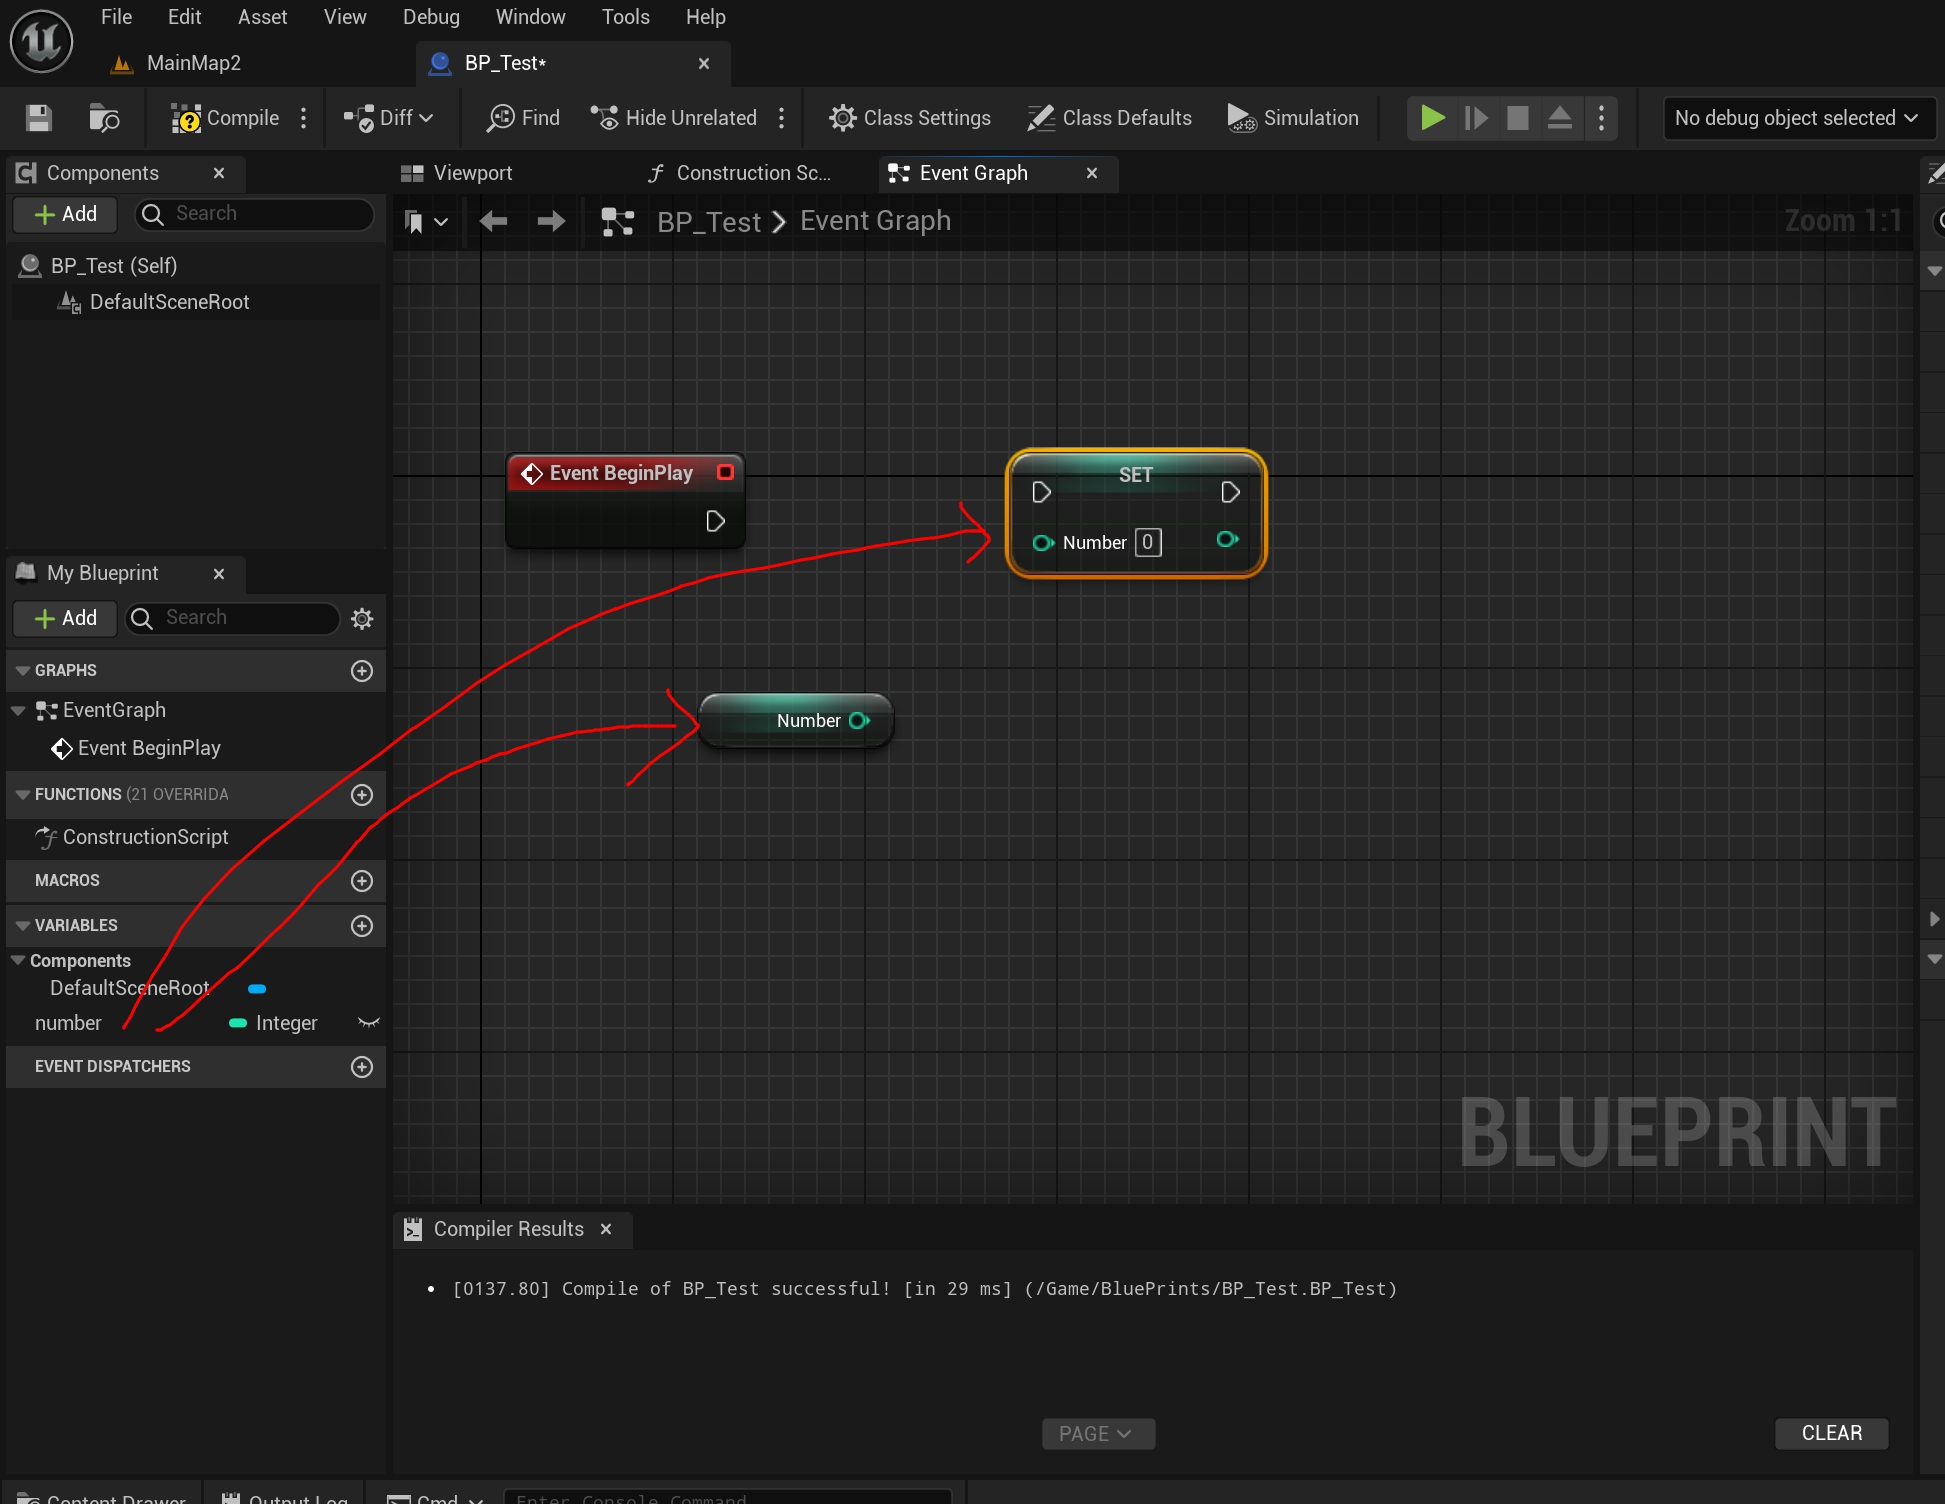Image resolution: width=1945 pixels, height=1504 pixels.
Task: Toggle Hide Unrelated nodes
Action: [674, 118]
